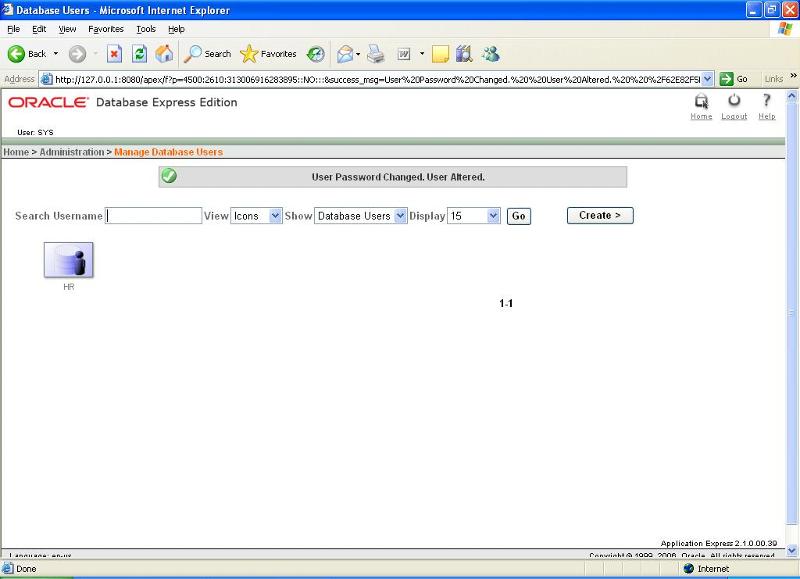Refresh the page with Refresh icon

[x=139, y=54]
